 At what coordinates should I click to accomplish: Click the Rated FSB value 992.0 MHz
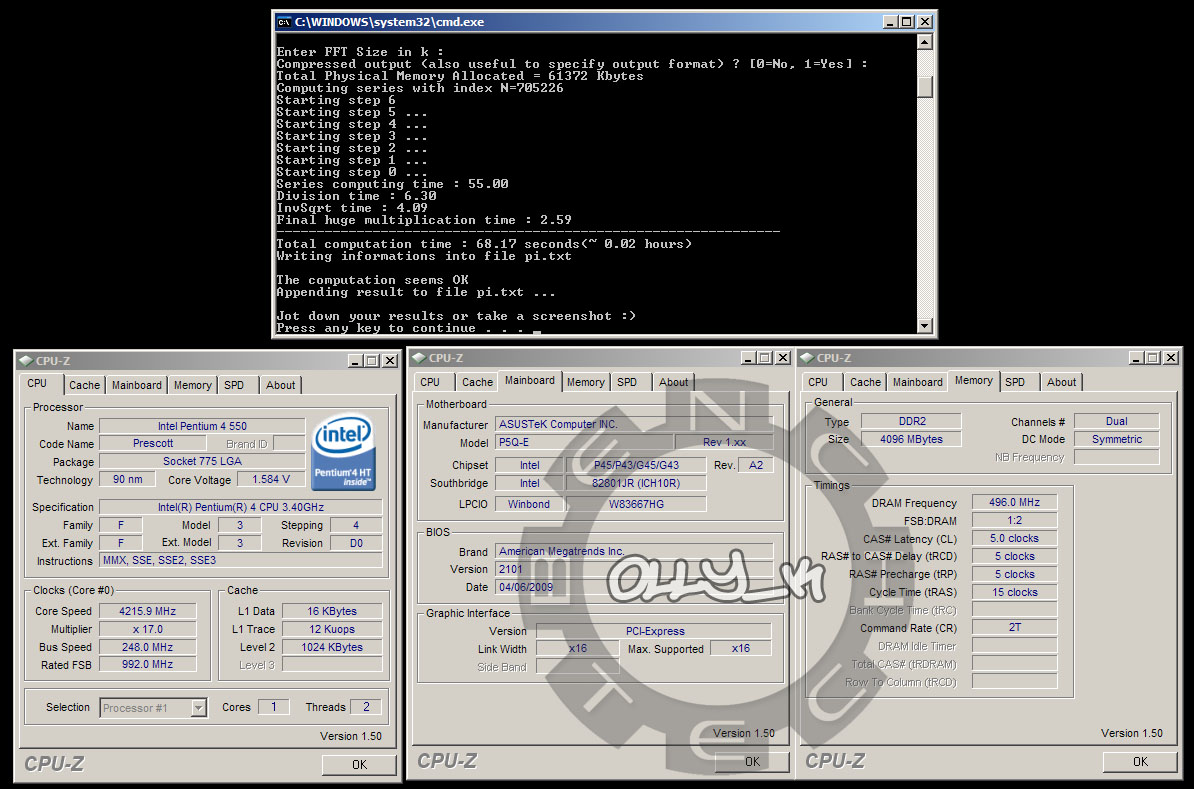(148, 665)
